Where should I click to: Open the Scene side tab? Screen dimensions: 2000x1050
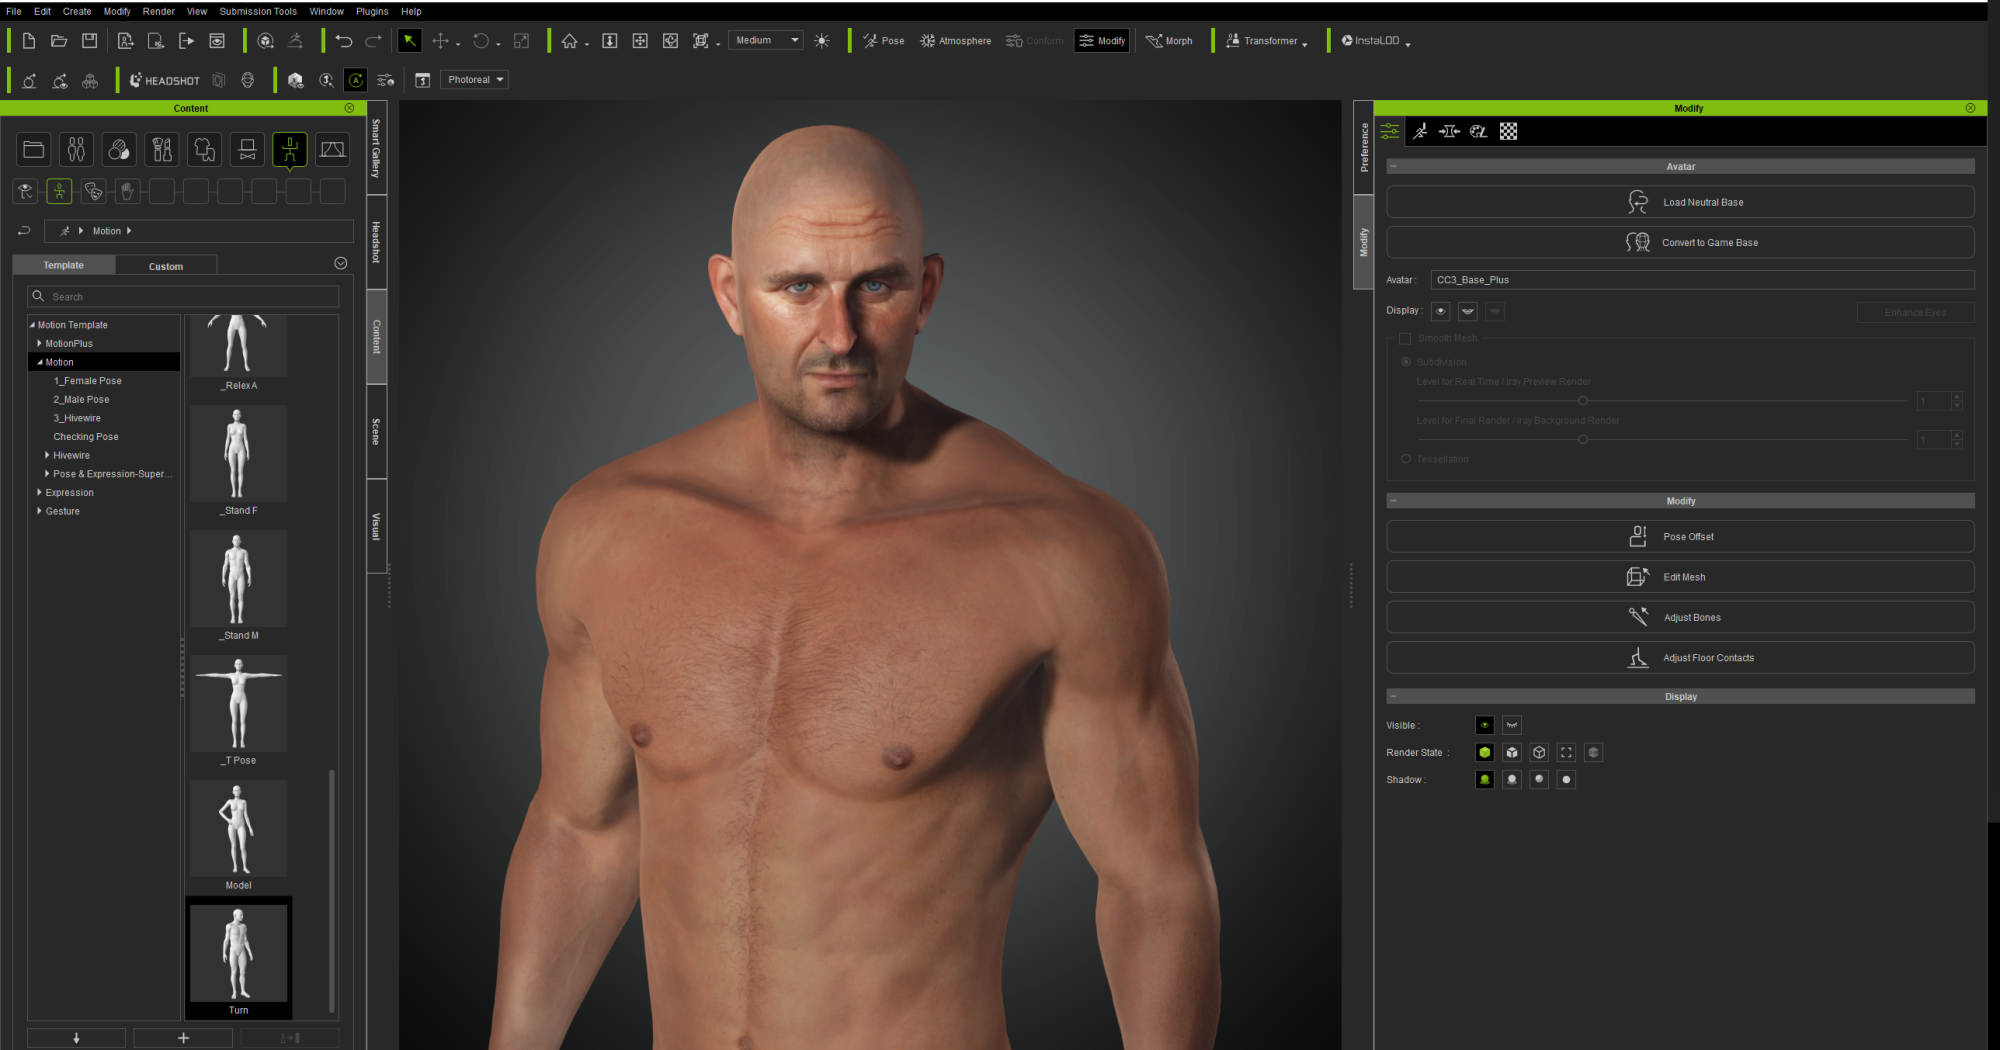(x=376, y=431)
